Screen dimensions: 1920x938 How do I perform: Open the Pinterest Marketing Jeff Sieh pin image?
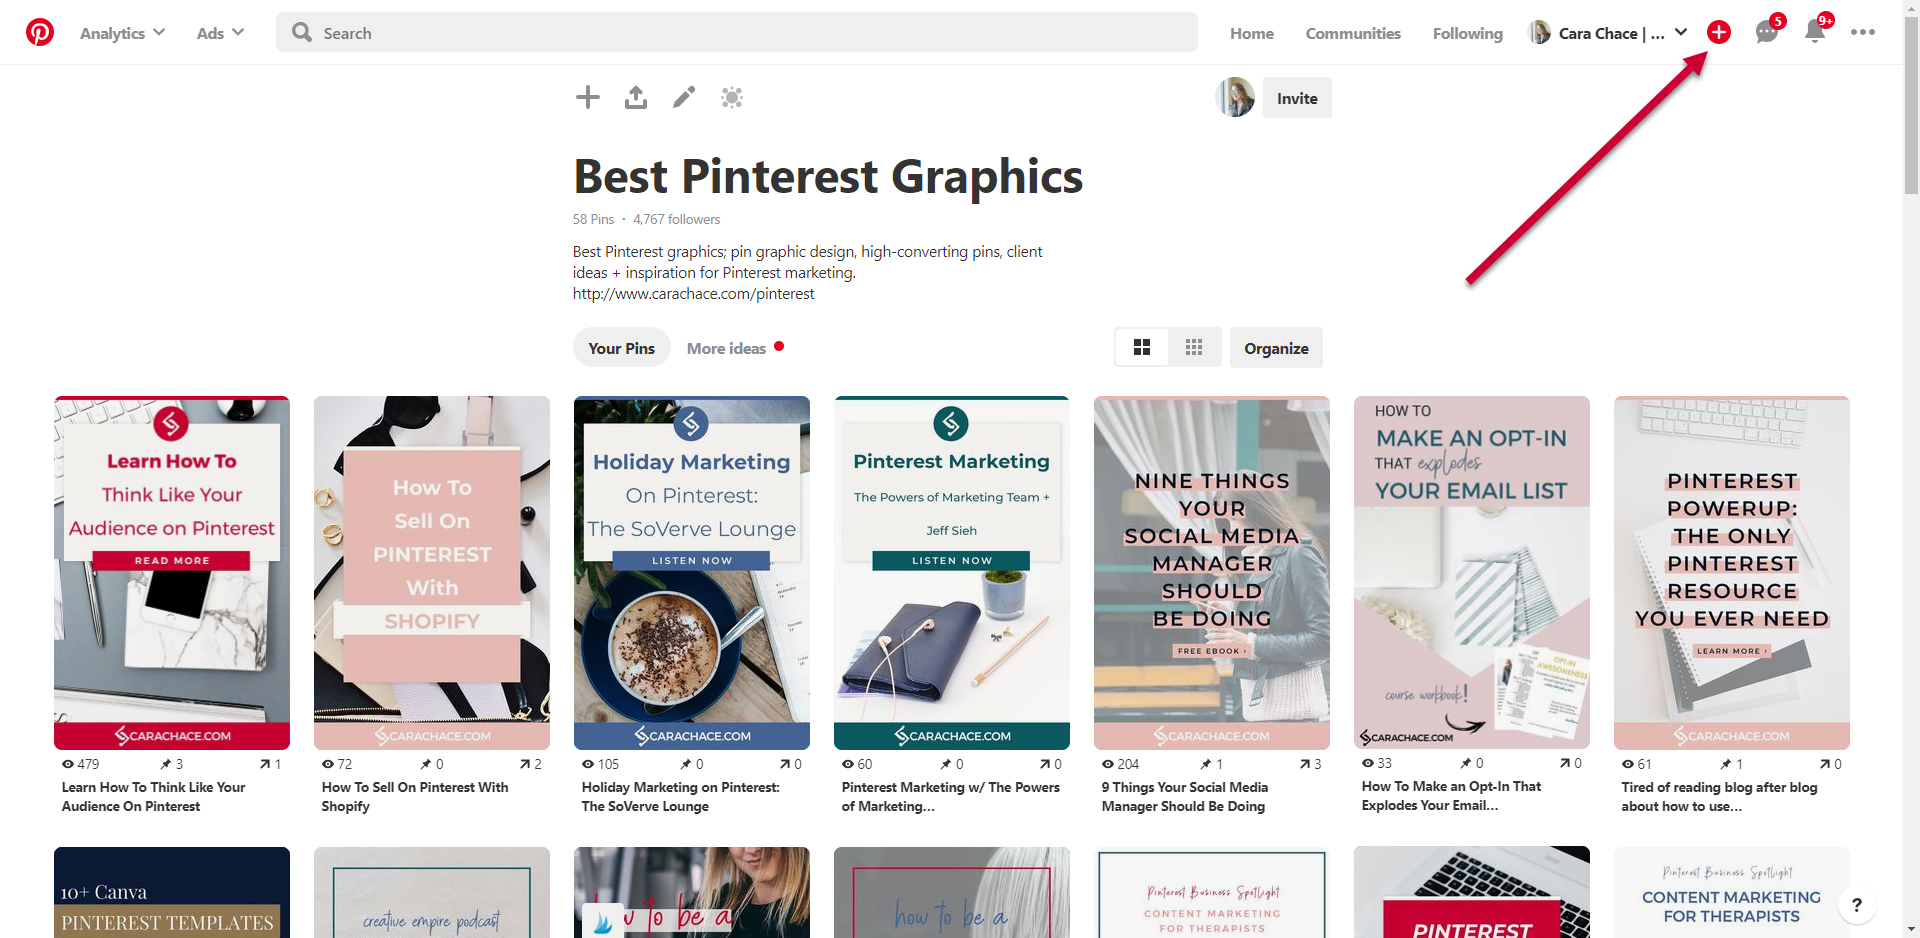click(952, 573)
